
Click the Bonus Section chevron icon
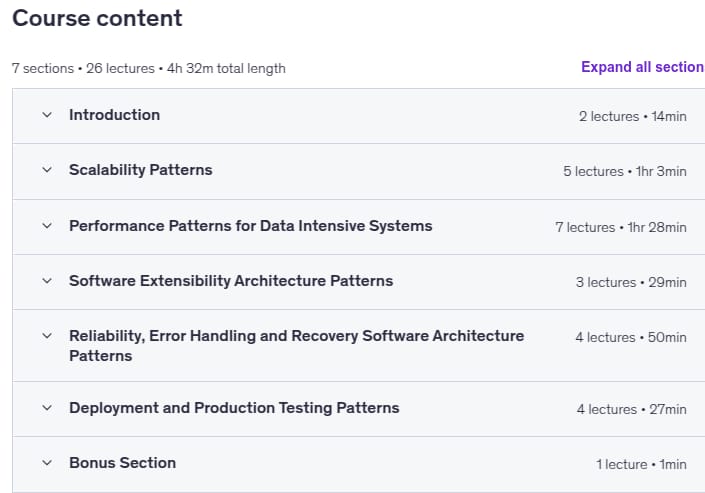coord(47,463)
